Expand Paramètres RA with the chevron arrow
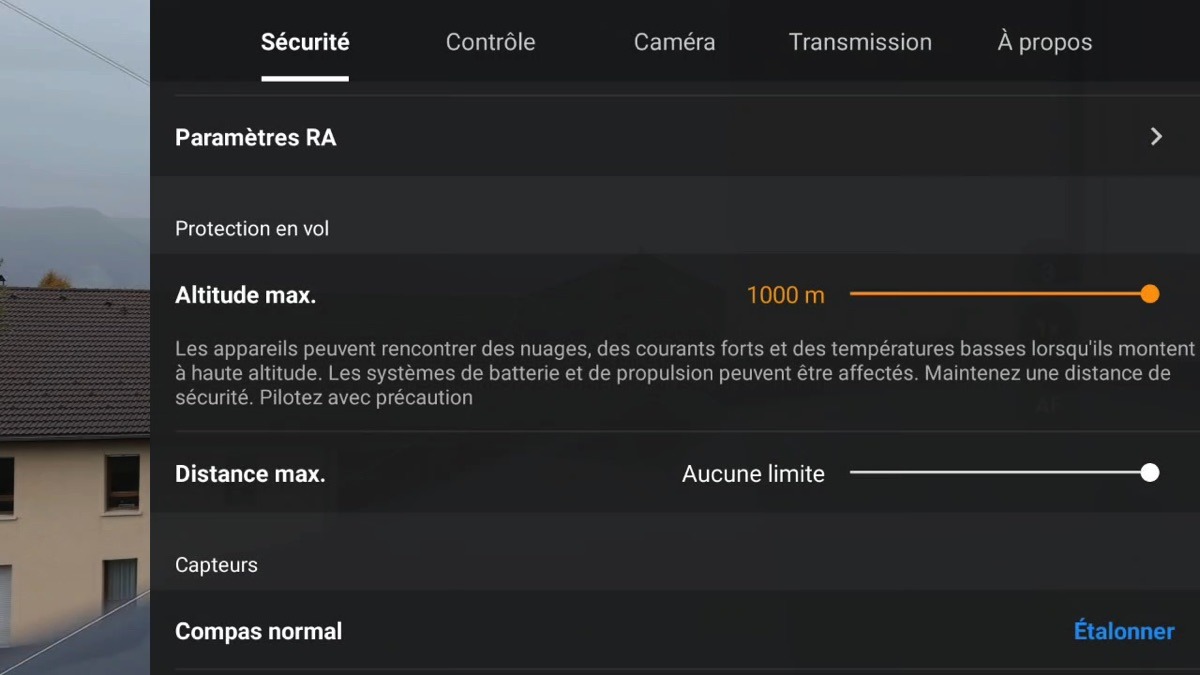 pos(1156,137)
